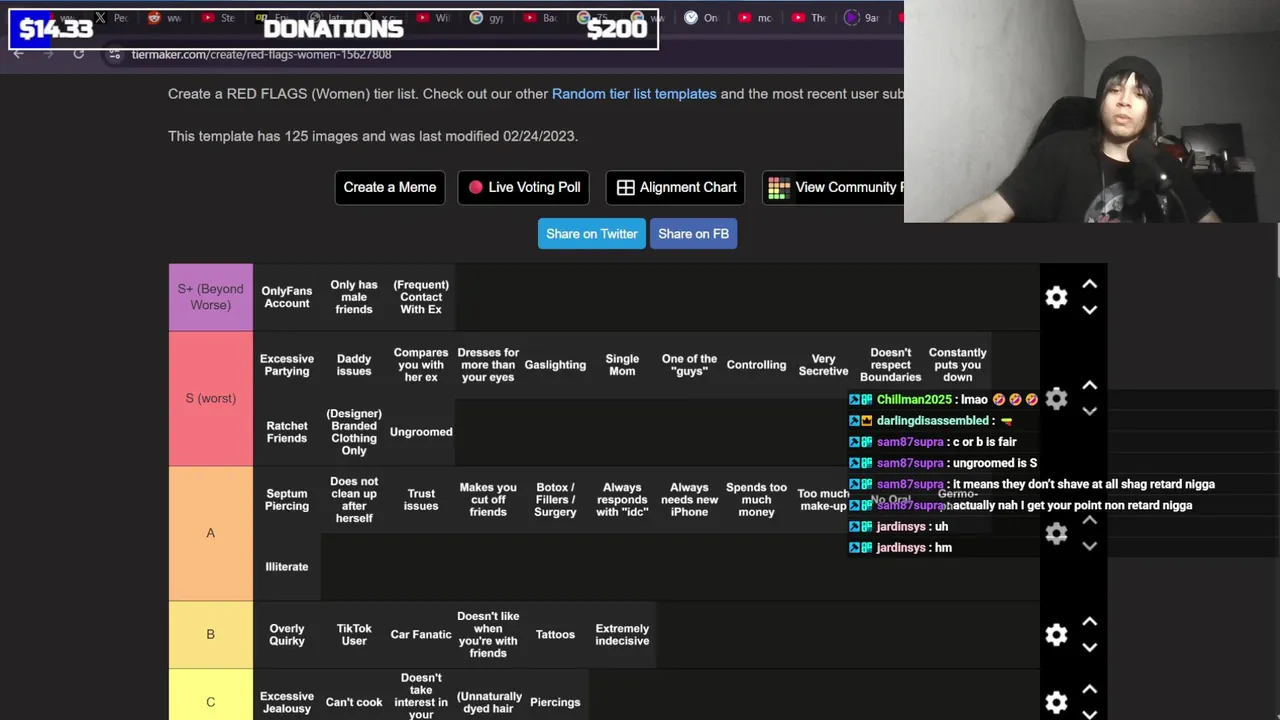The width and height of the screenshot is (1280, 720).
Task: Open Random tier list templates link
Action: tap(634, 94)
